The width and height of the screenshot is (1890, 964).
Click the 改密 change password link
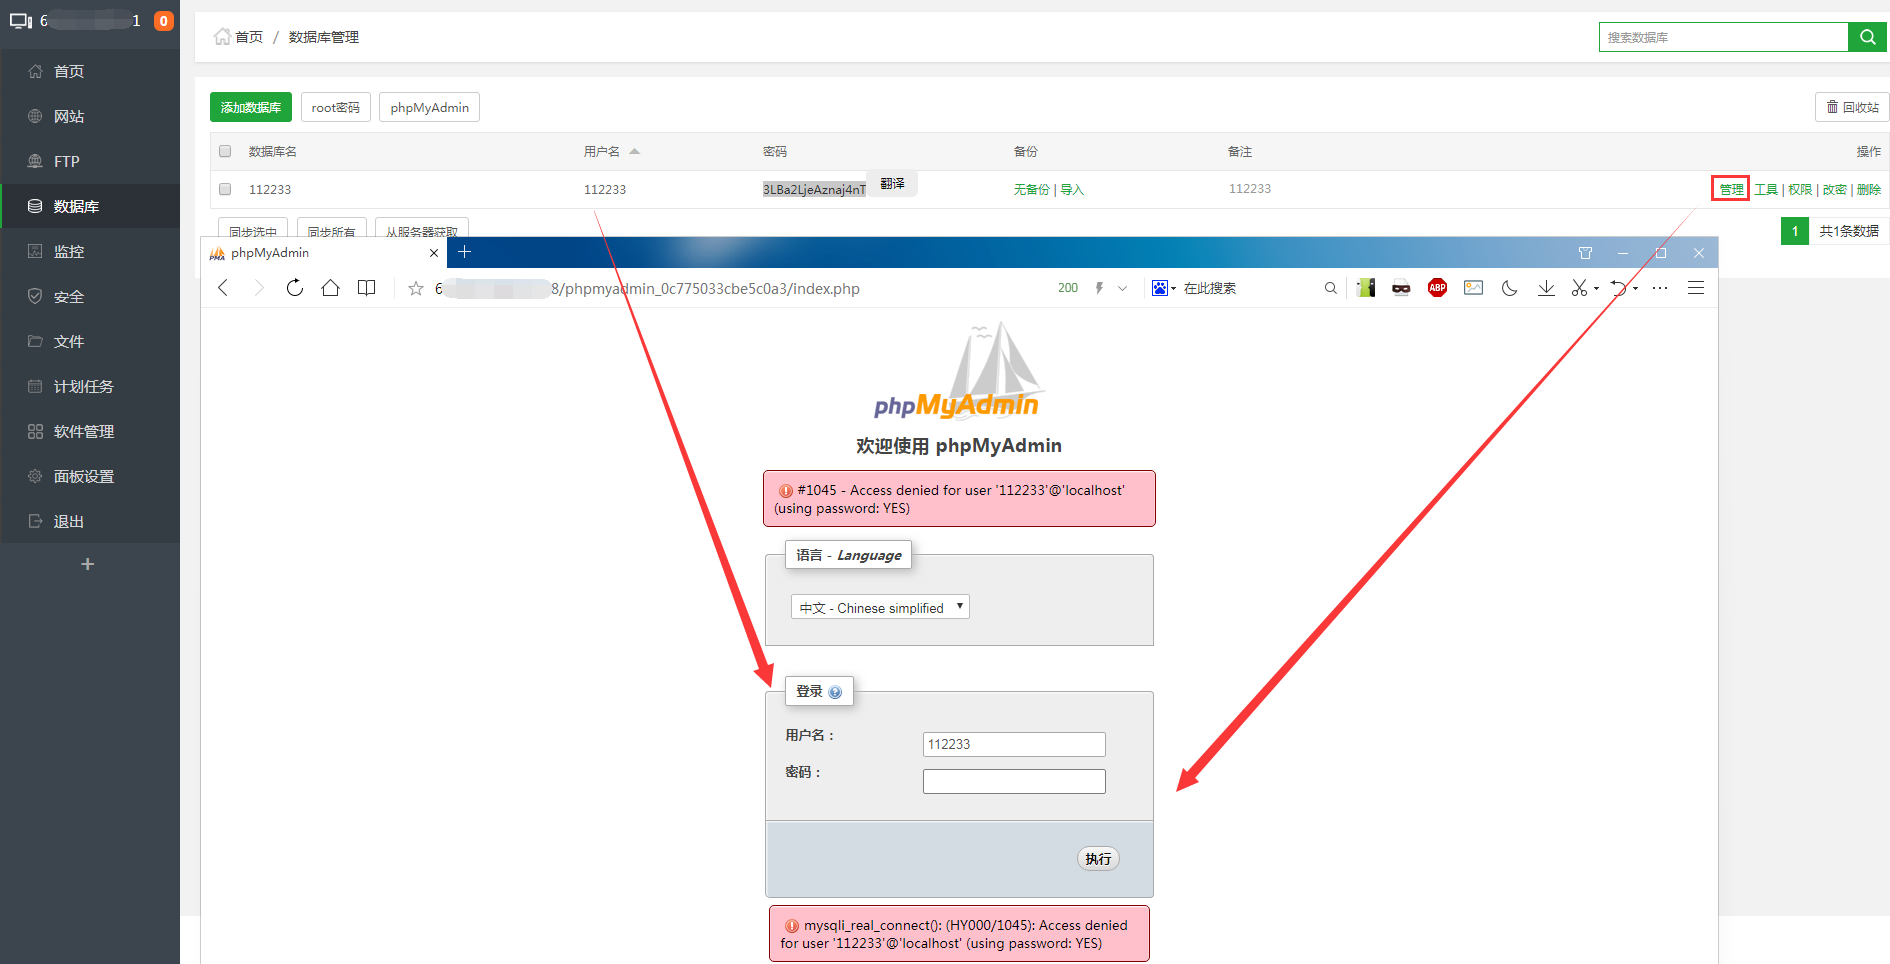[1834, 189]
